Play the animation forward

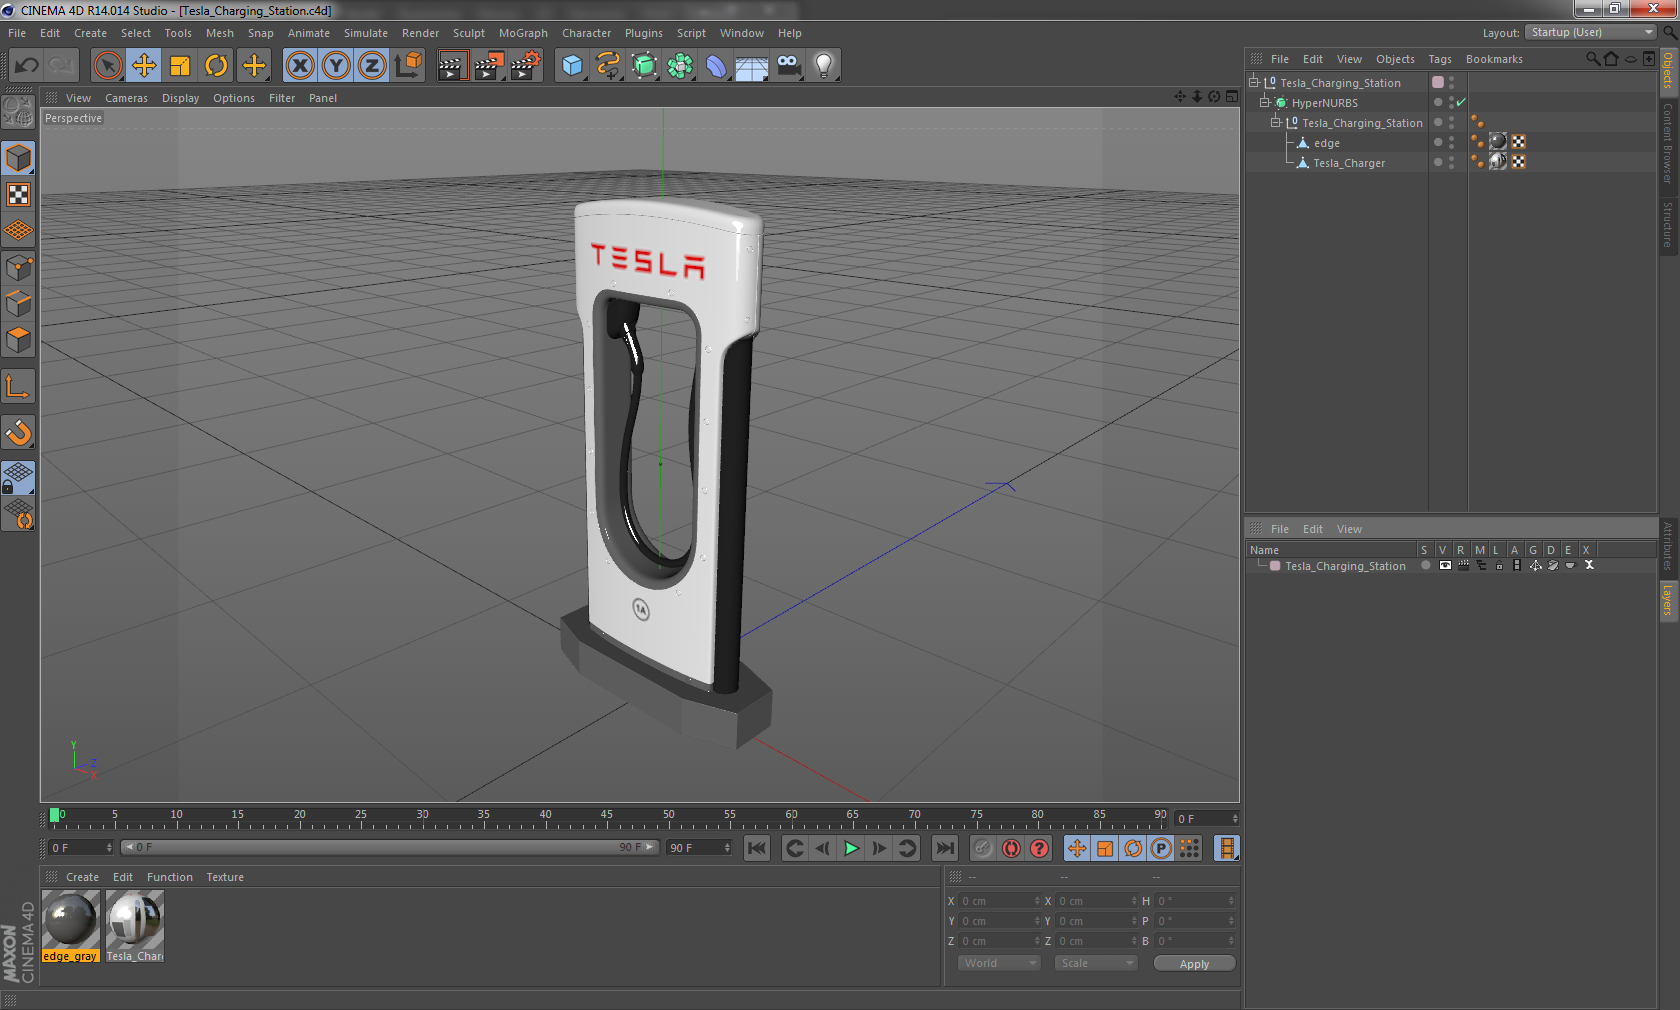[851, 848]
